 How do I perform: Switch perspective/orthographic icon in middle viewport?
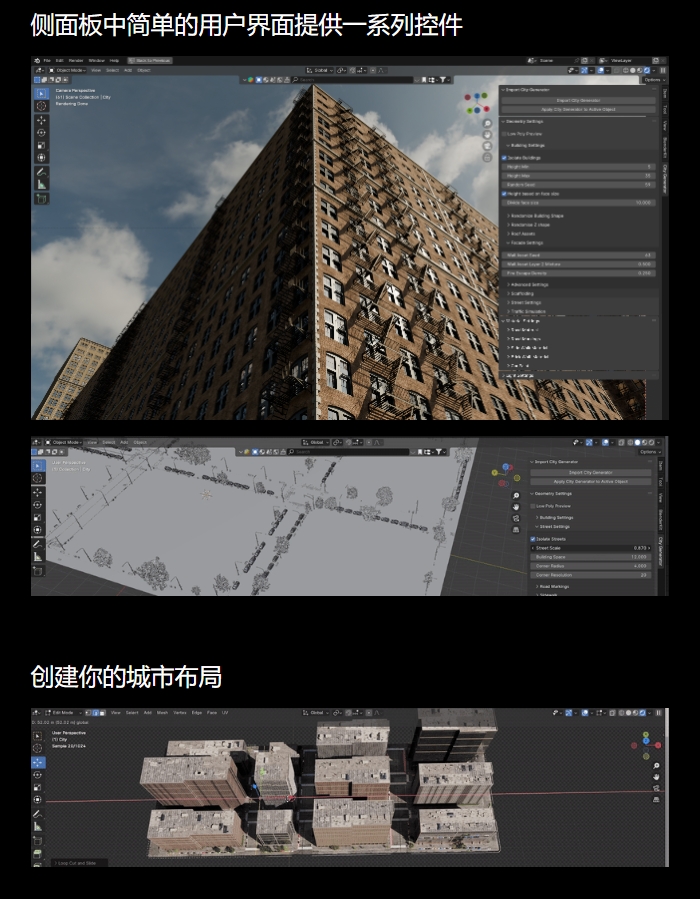click(x=516, y=529)
